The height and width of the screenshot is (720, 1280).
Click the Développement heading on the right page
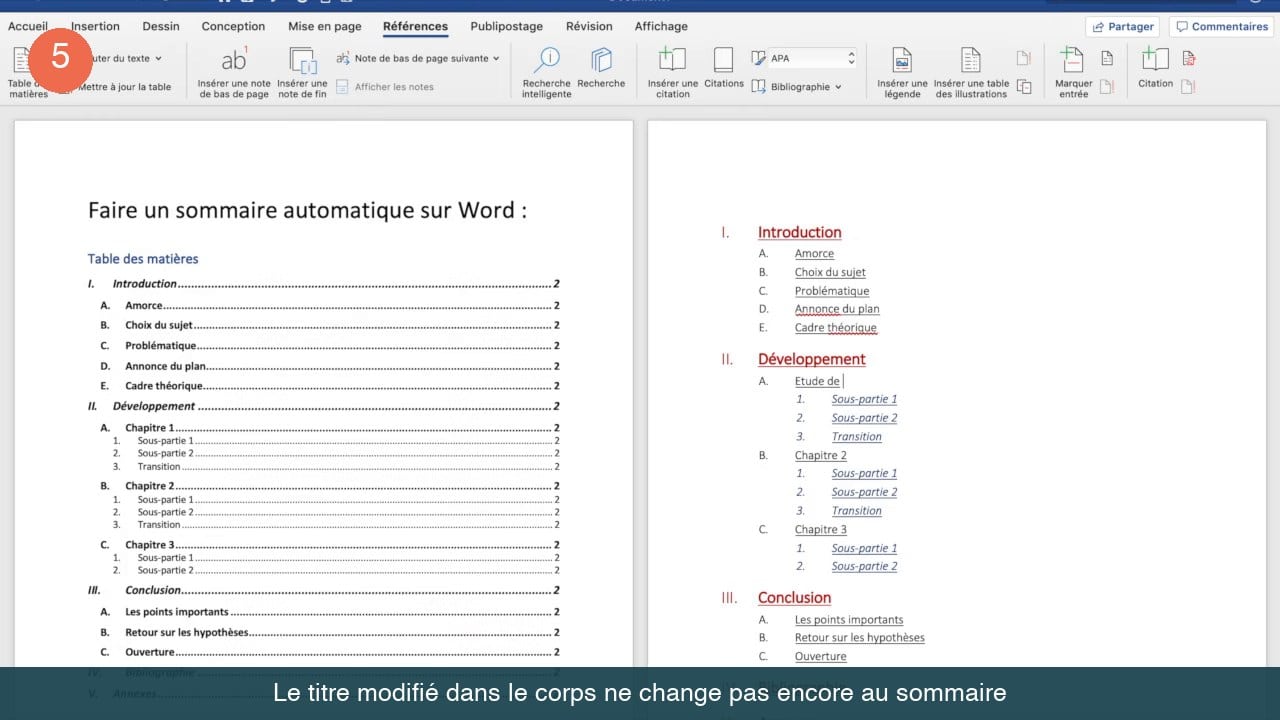pyautogui.click(x=812, y=359)
